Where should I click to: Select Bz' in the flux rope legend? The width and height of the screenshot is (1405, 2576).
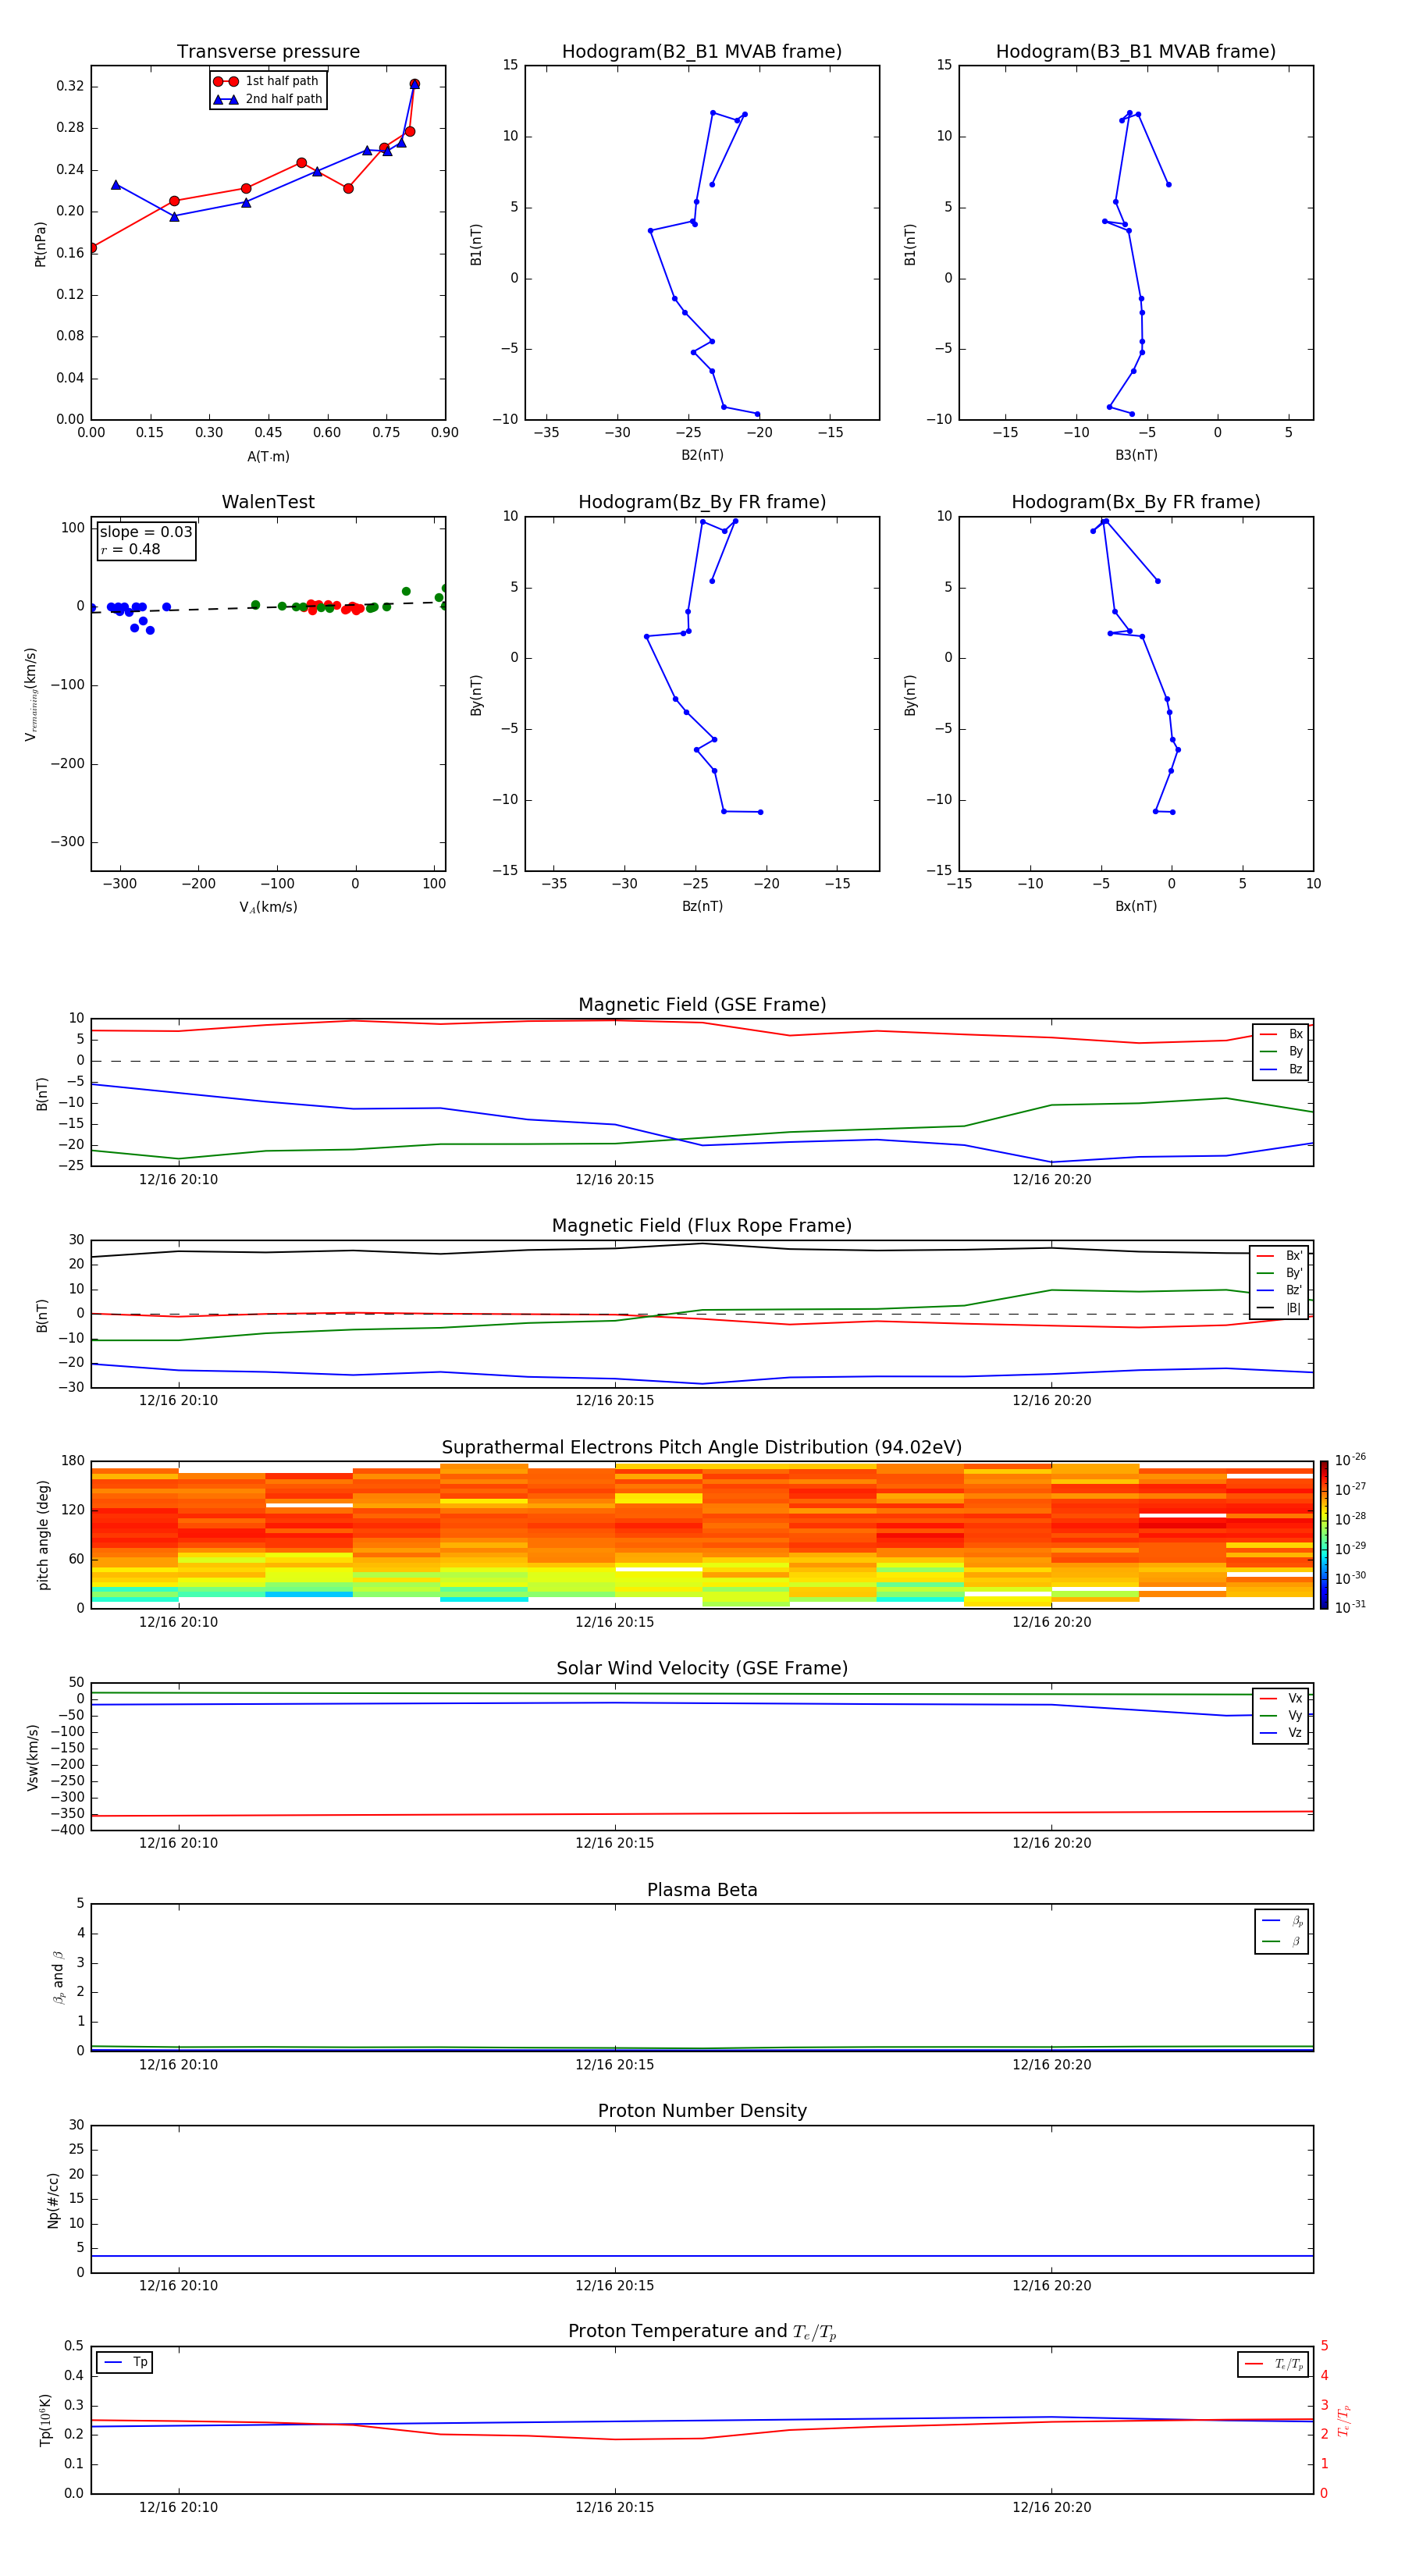tap(1280, 1290)
